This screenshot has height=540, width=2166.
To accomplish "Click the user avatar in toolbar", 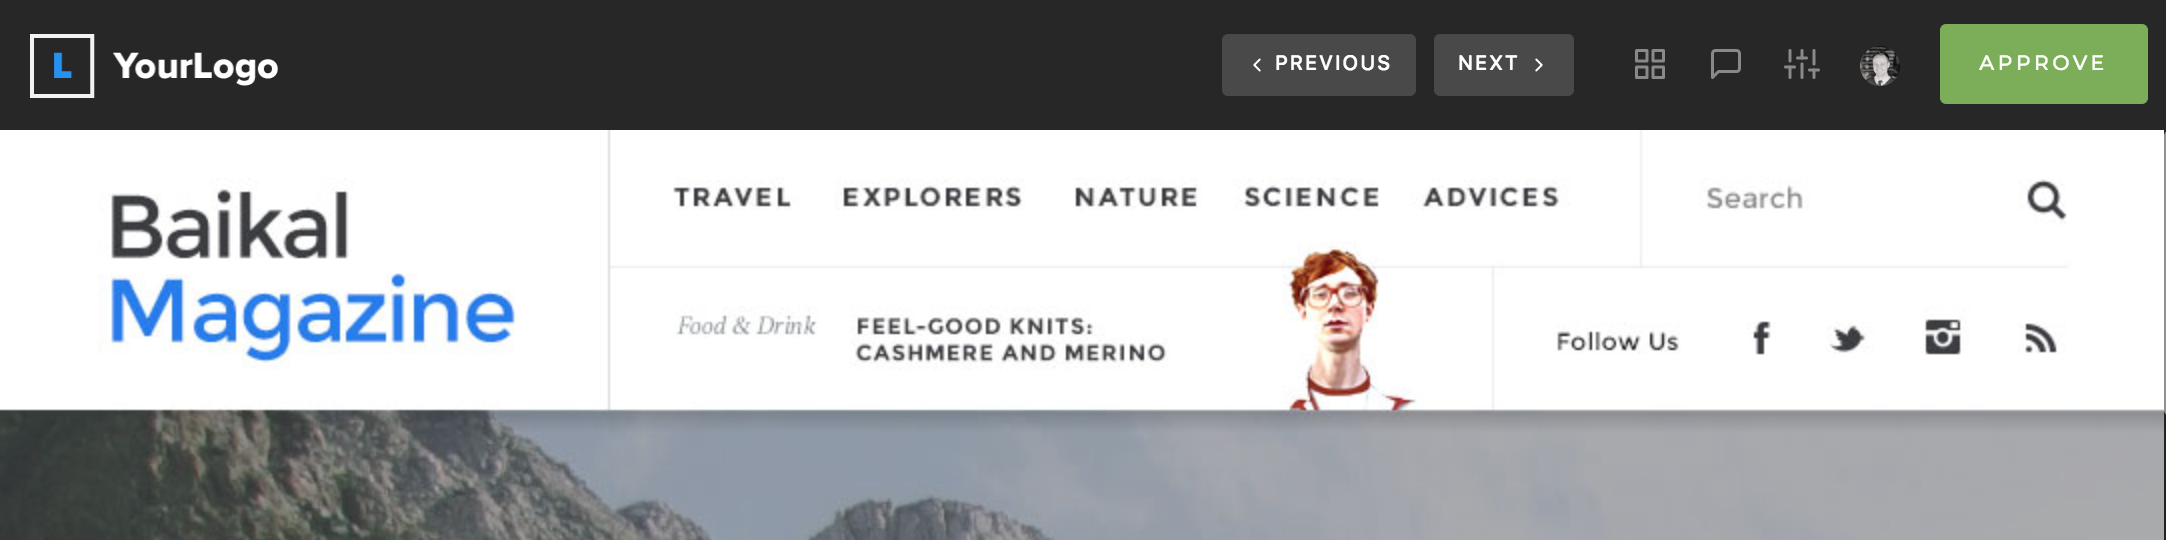I will pyautogui.click(x=1879, y=66).
